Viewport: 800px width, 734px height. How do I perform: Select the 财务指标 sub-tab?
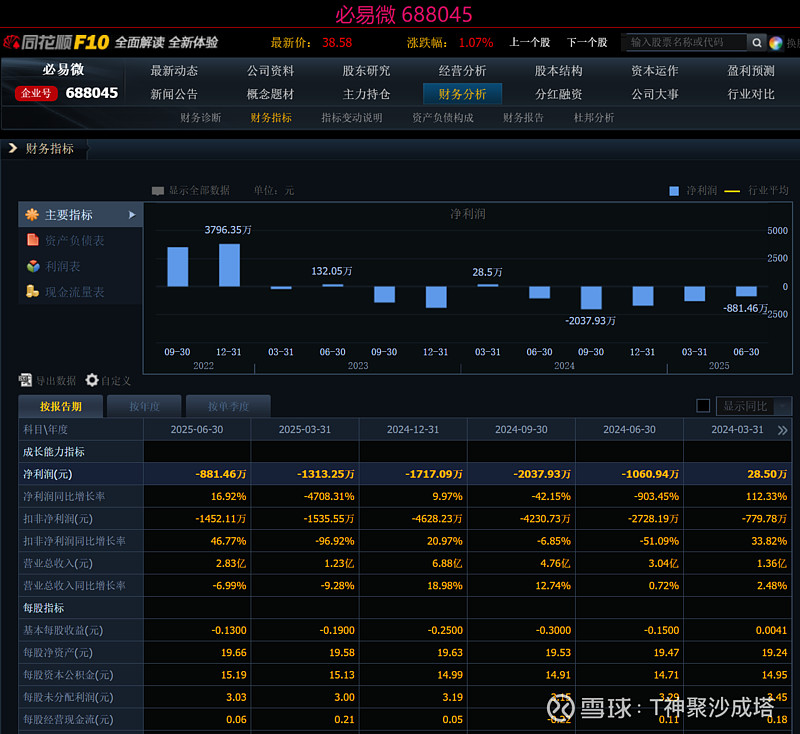point(271,118)
